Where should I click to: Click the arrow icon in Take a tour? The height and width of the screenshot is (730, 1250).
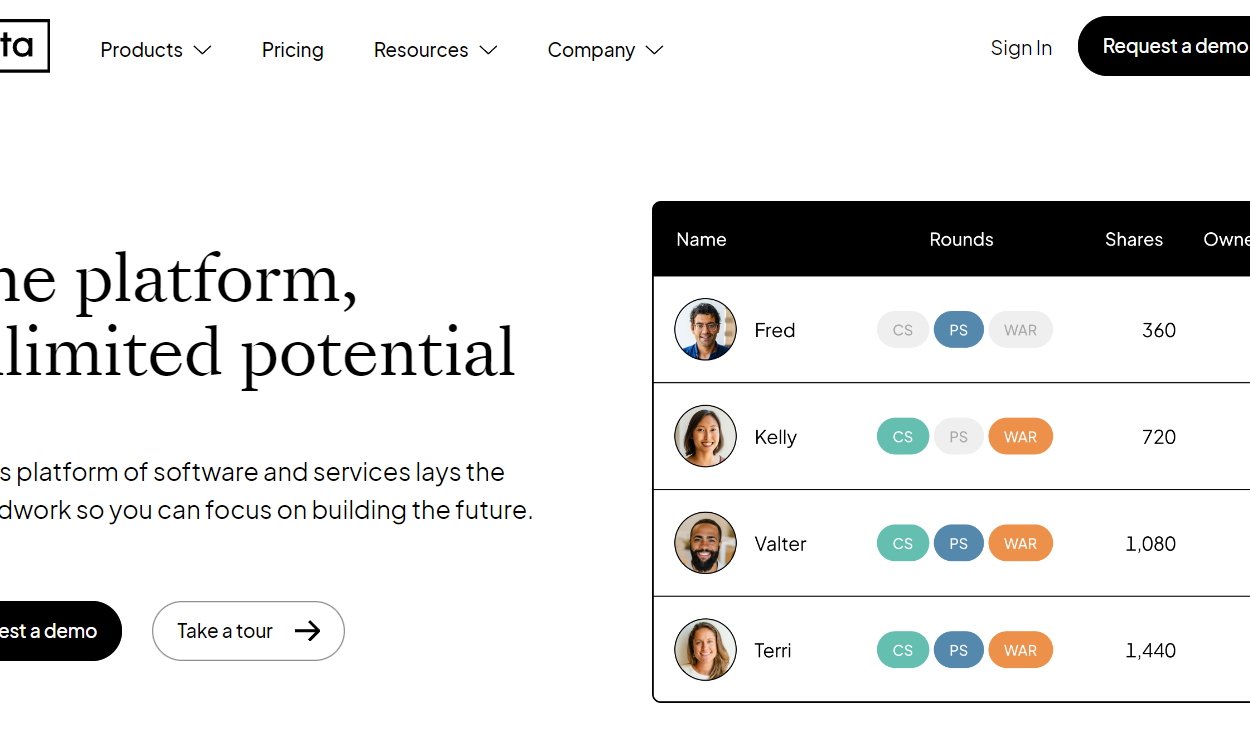tap(307, 630)
